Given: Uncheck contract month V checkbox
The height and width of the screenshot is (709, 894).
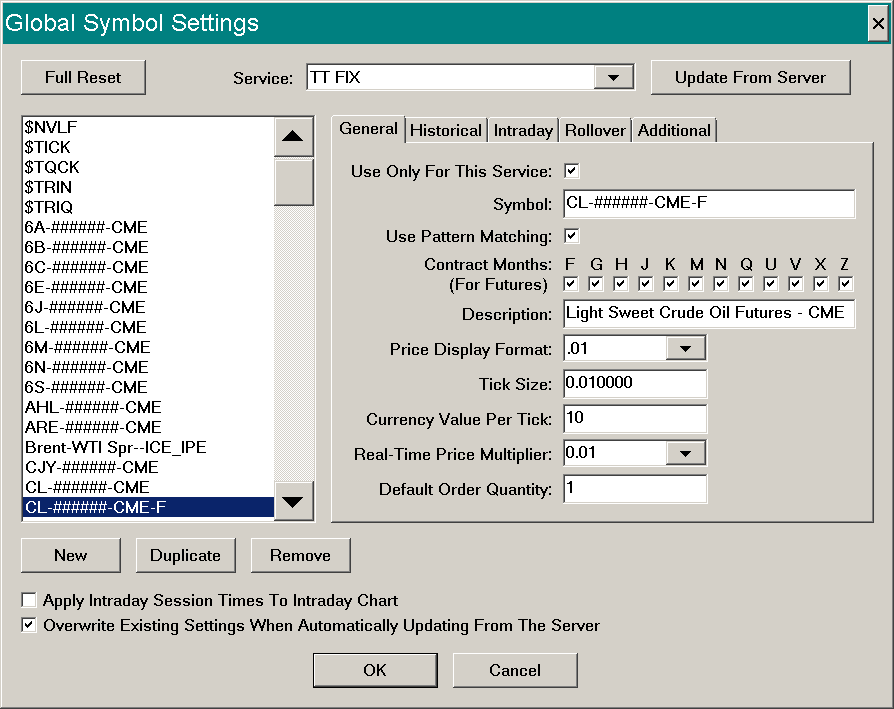Looking at the screenshot, I should click(x=795, y=284).
